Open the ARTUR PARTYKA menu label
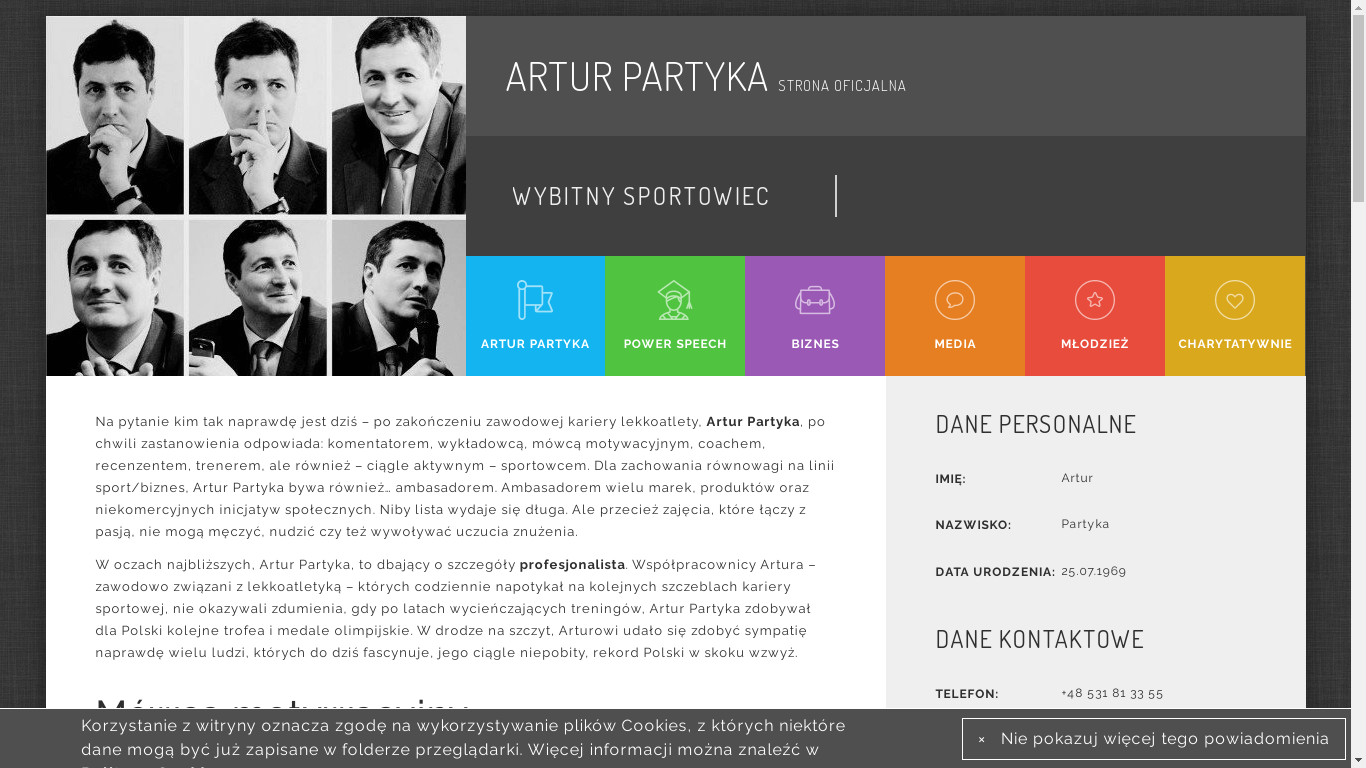 point(535,344)
